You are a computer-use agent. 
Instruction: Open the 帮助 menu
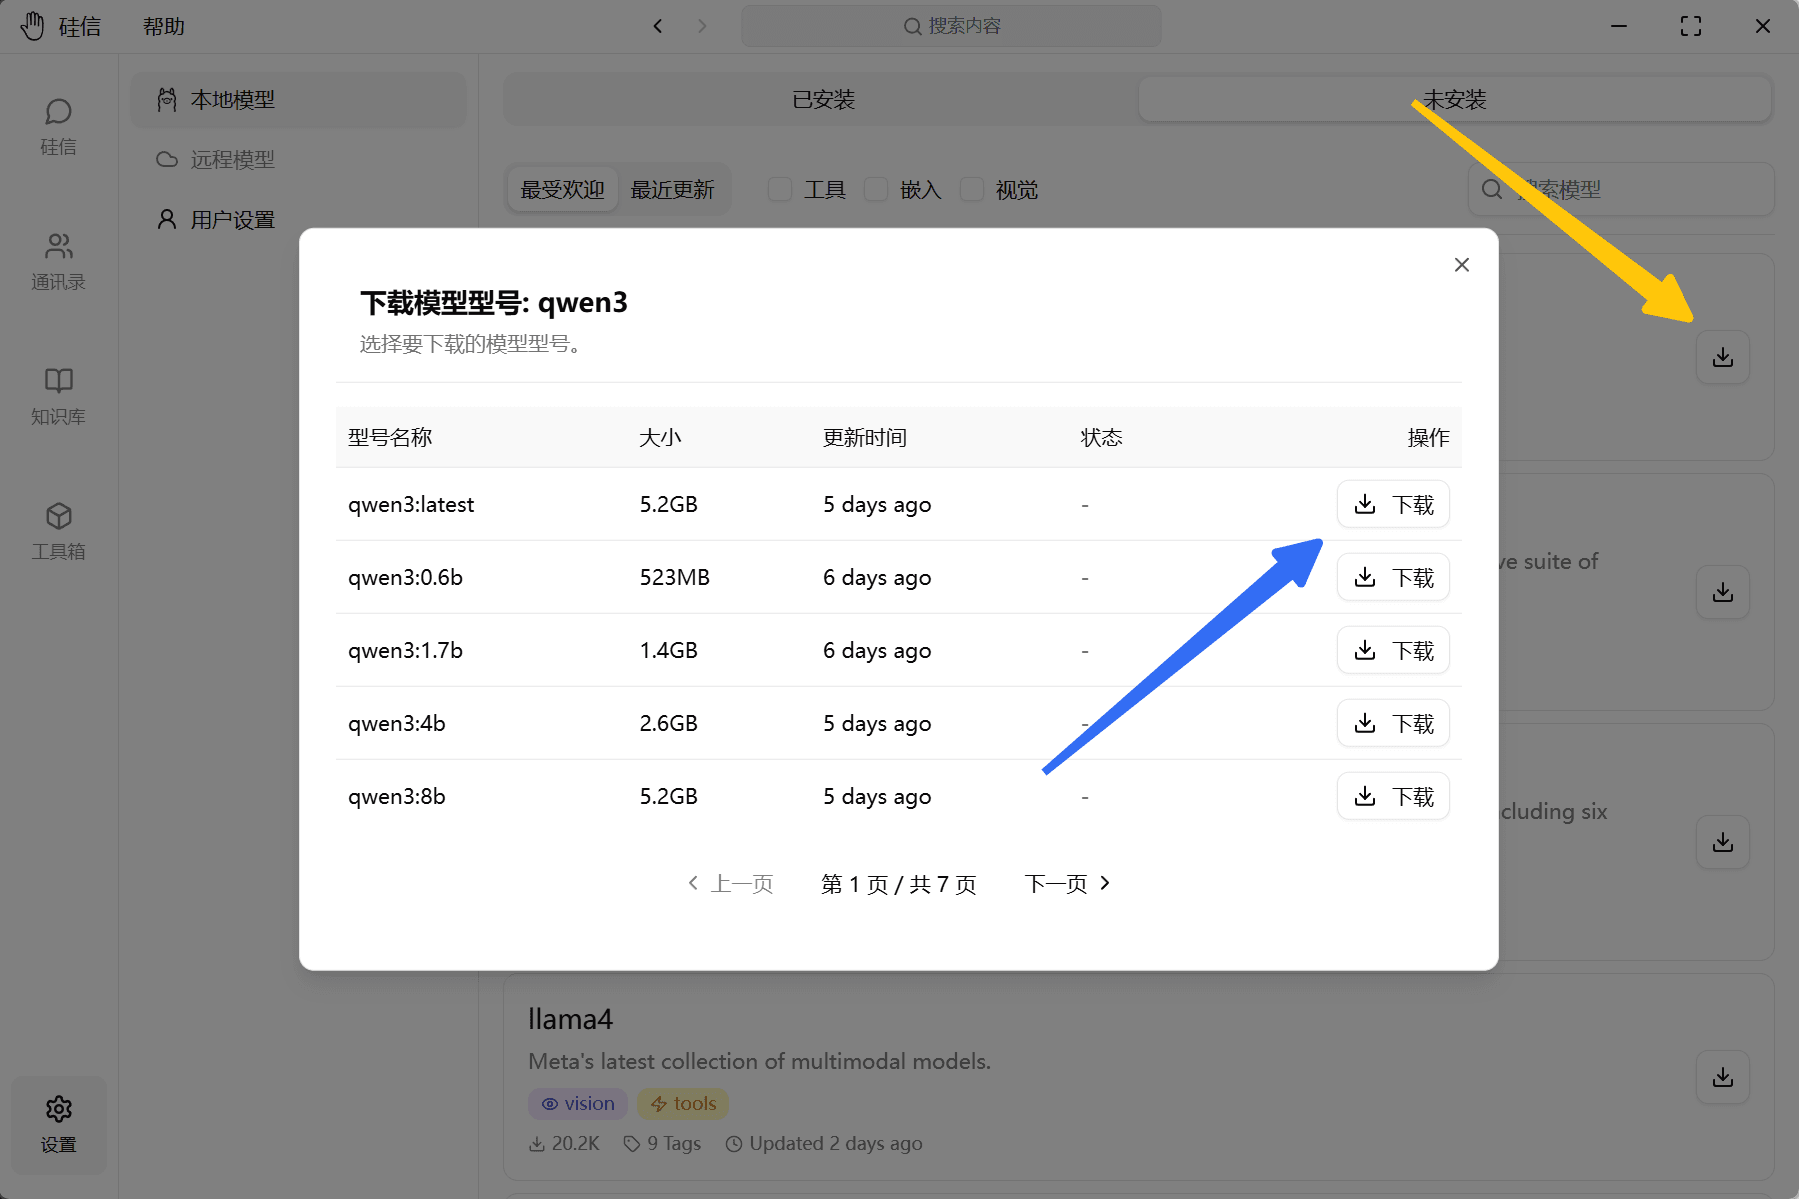tap(164, 26)
